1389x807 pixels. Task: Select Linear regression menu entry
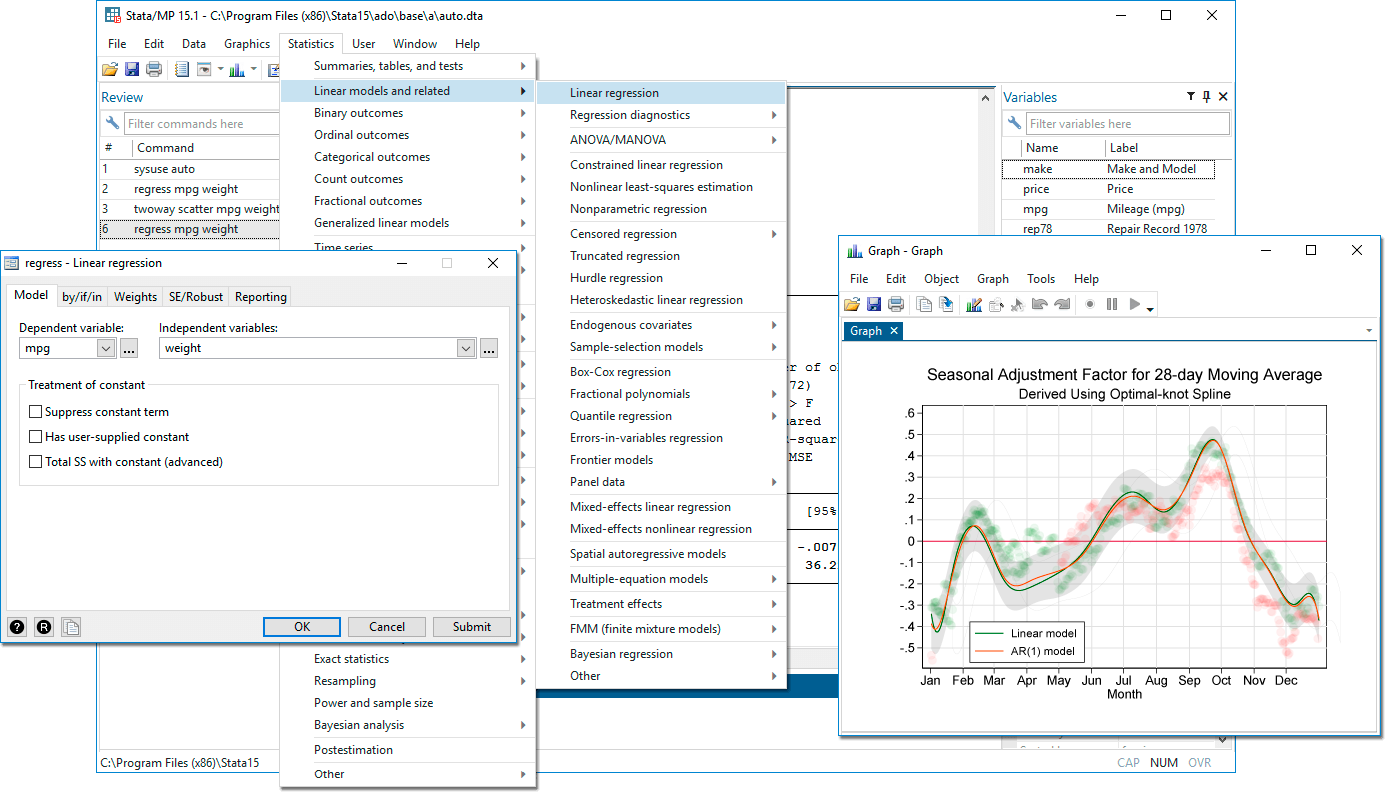(x=661, y=93)
